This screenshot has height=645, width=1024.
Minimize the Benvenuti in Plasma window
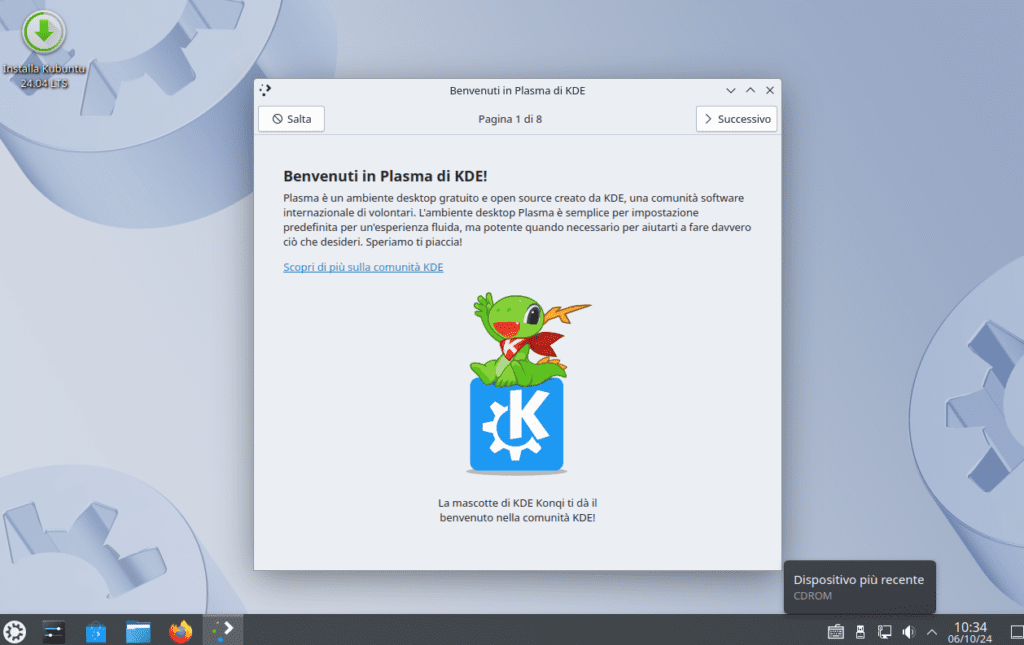731,91
